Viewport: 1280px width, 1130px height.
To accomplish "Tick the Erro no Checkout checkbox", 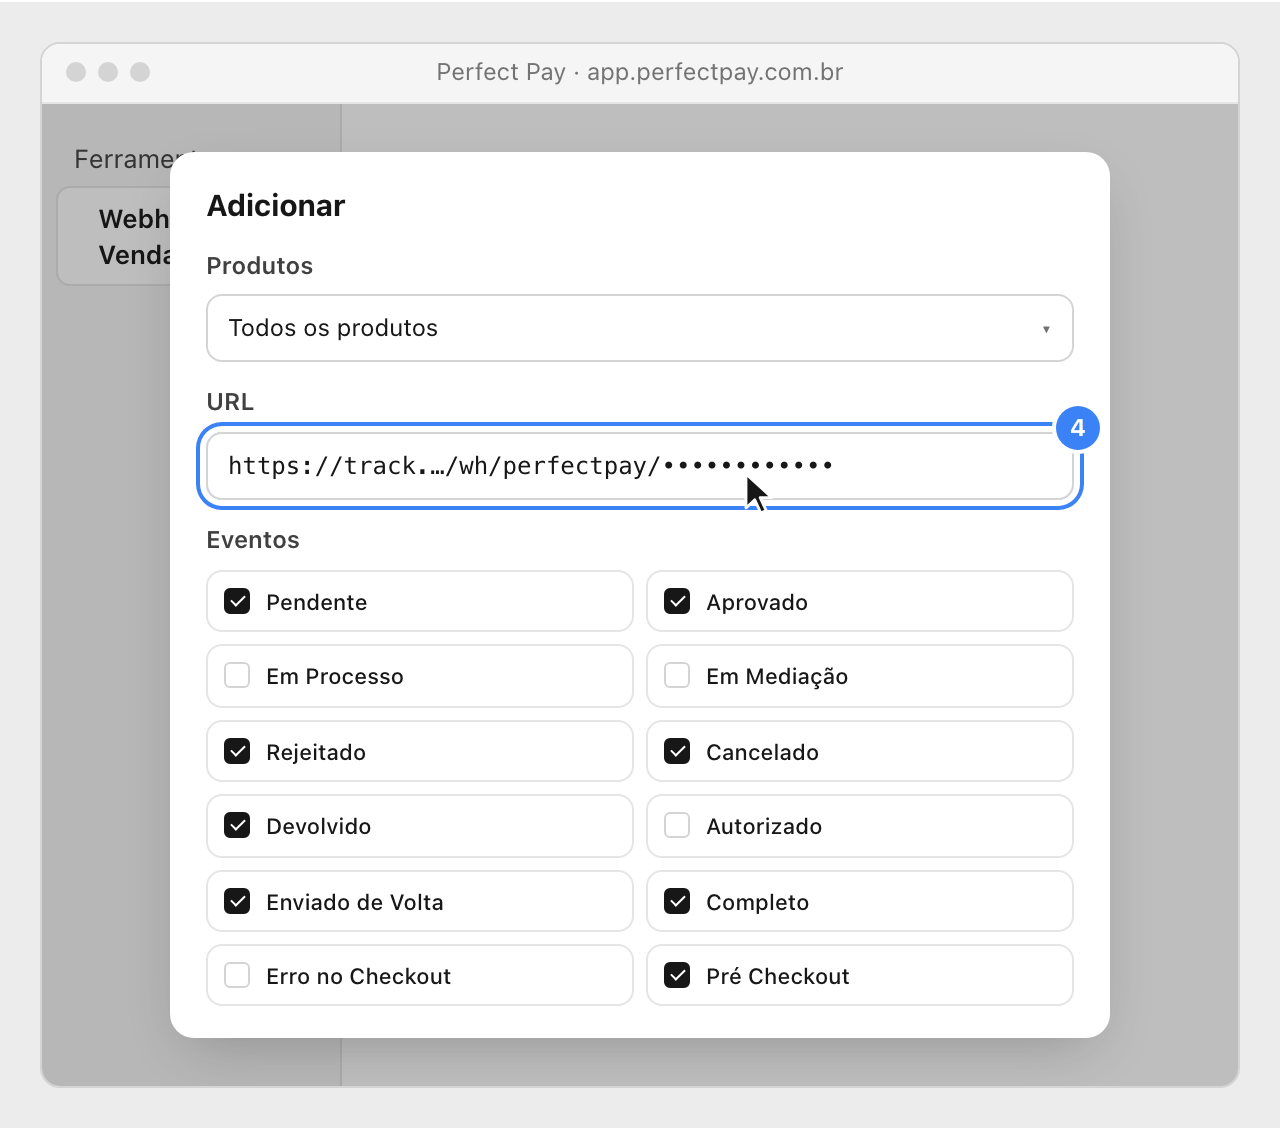I will 237,975.
